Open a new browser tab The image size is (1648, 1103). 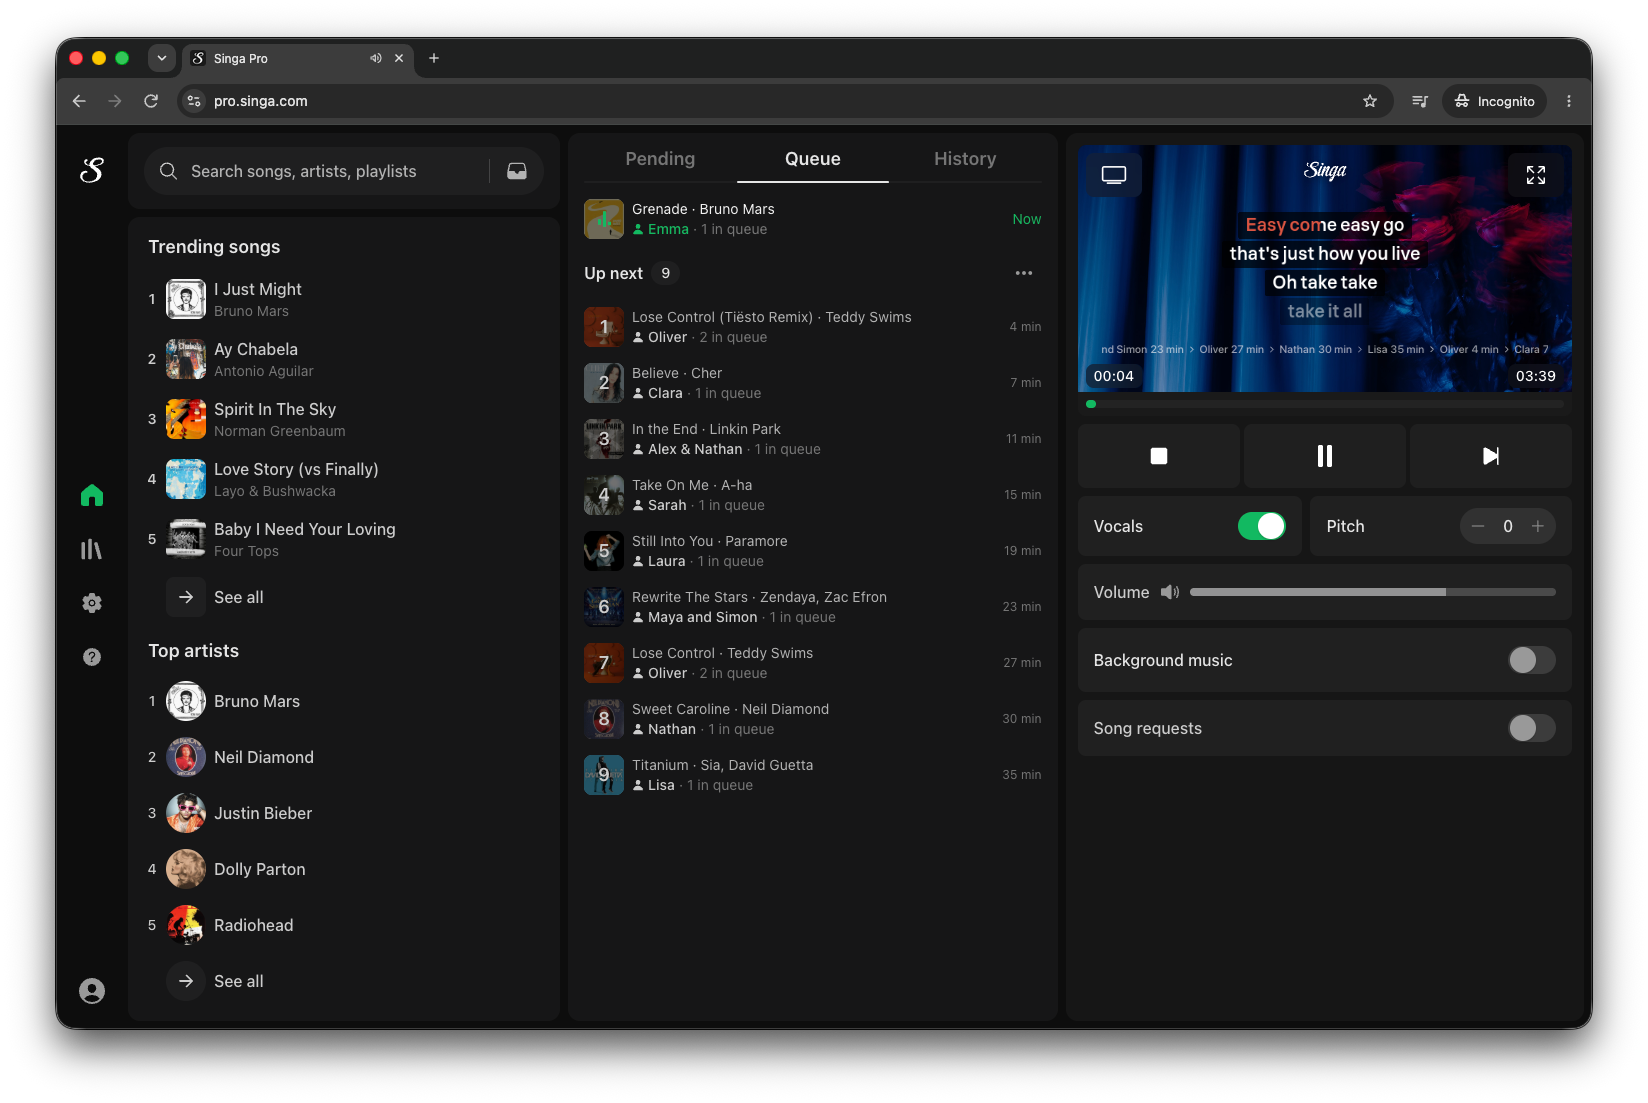(x=434, y=58)
